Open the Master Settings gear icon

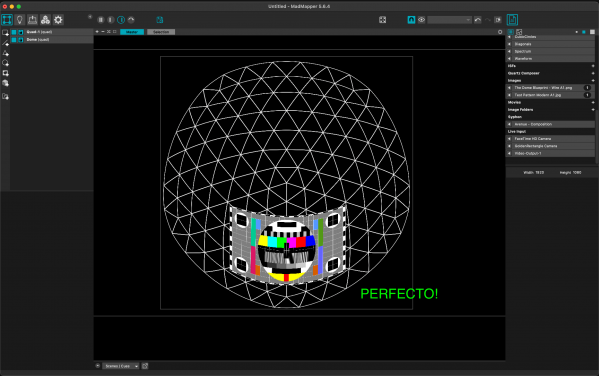[x=58, y=19]
